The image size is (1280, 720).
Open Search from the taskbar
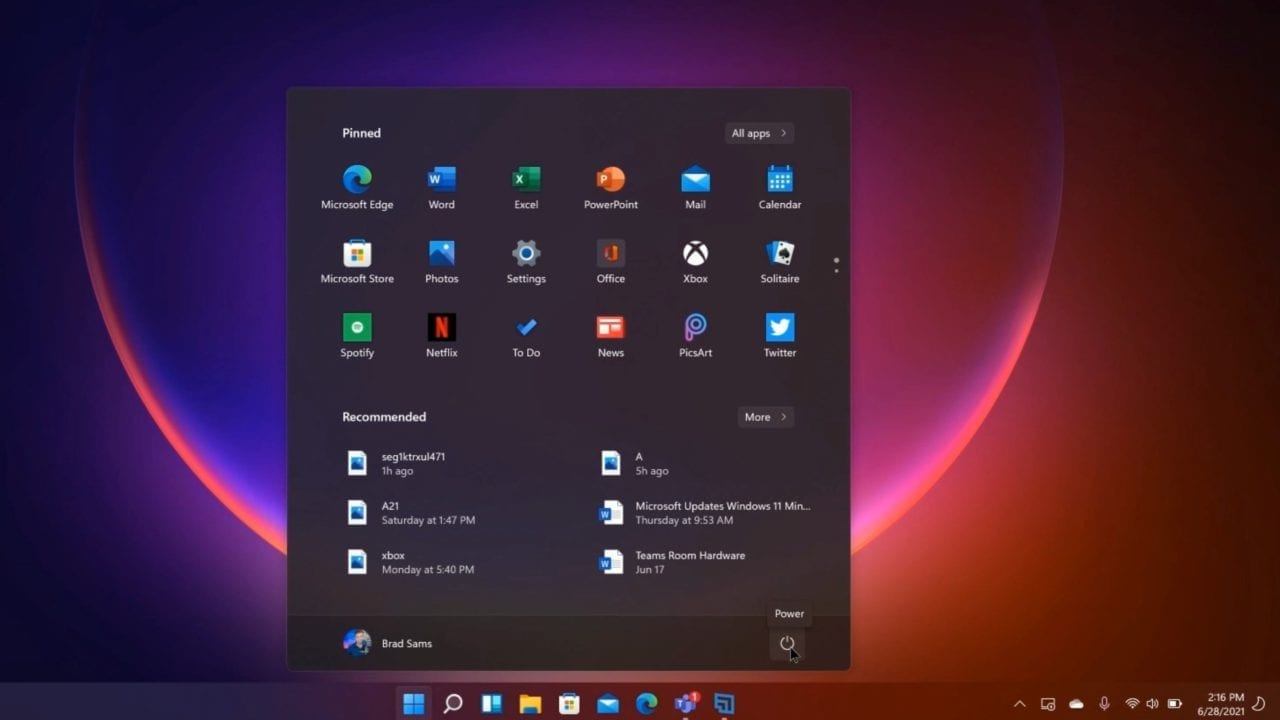tap(452, 704)
